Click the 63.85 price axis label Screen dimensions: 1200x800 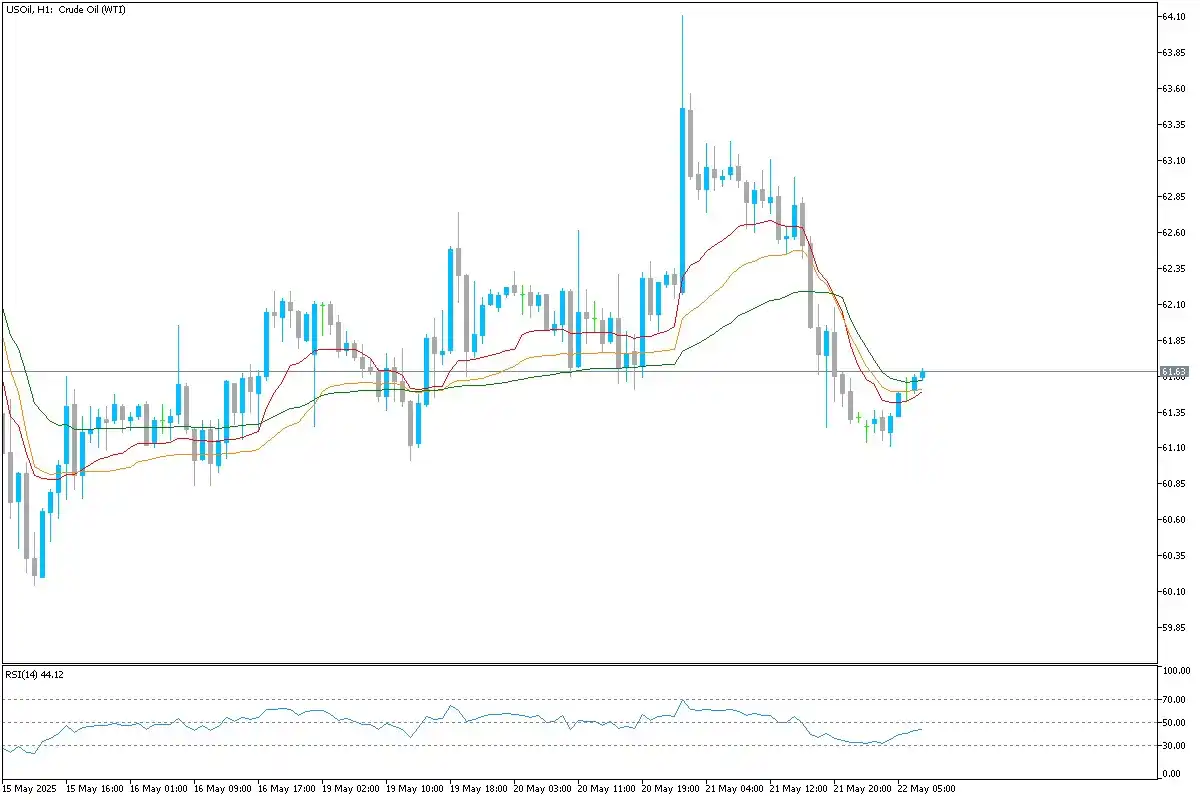tap(1173, 53)
